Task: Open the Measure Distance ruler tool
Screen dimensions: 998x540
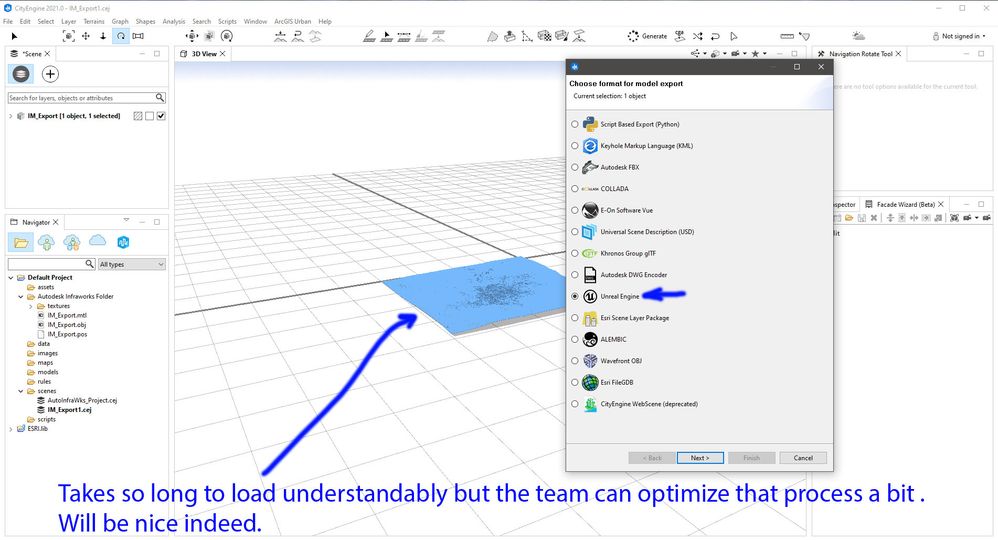Action: click(787, 36)
